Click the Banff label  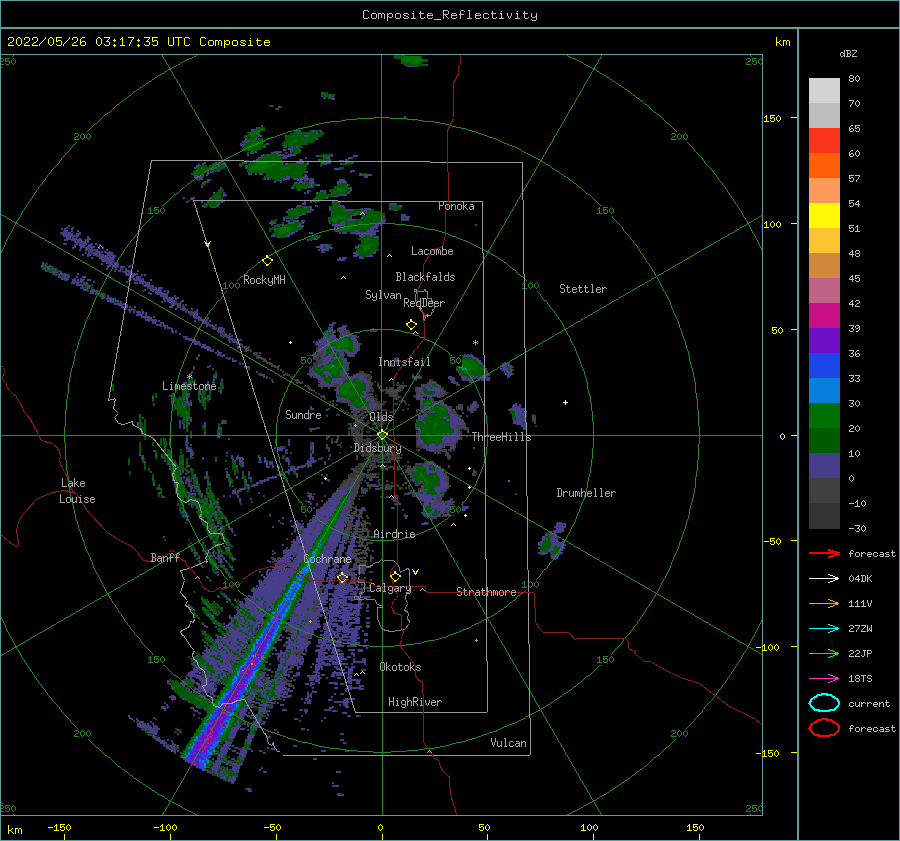point(165,557)
